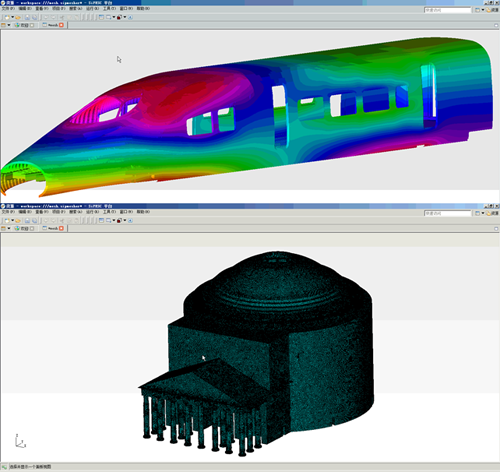
Task: Open the 工具 menu in the Pantheon window menu bar
Action: click(x=109, y=212)
